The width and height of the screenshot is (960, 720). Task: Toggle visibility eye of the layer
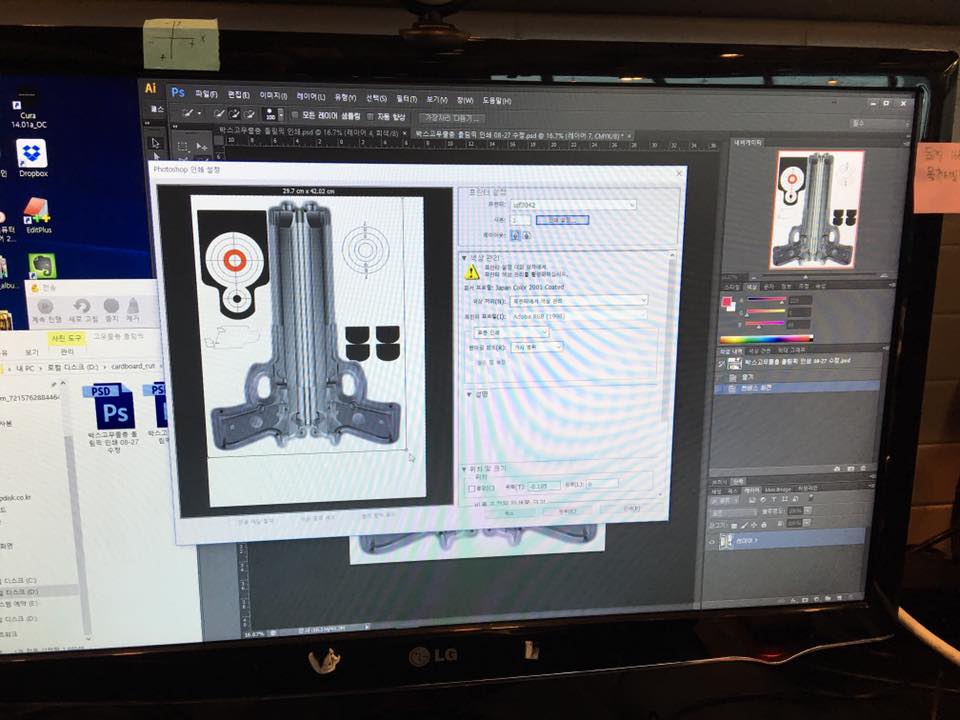[713, 541]
